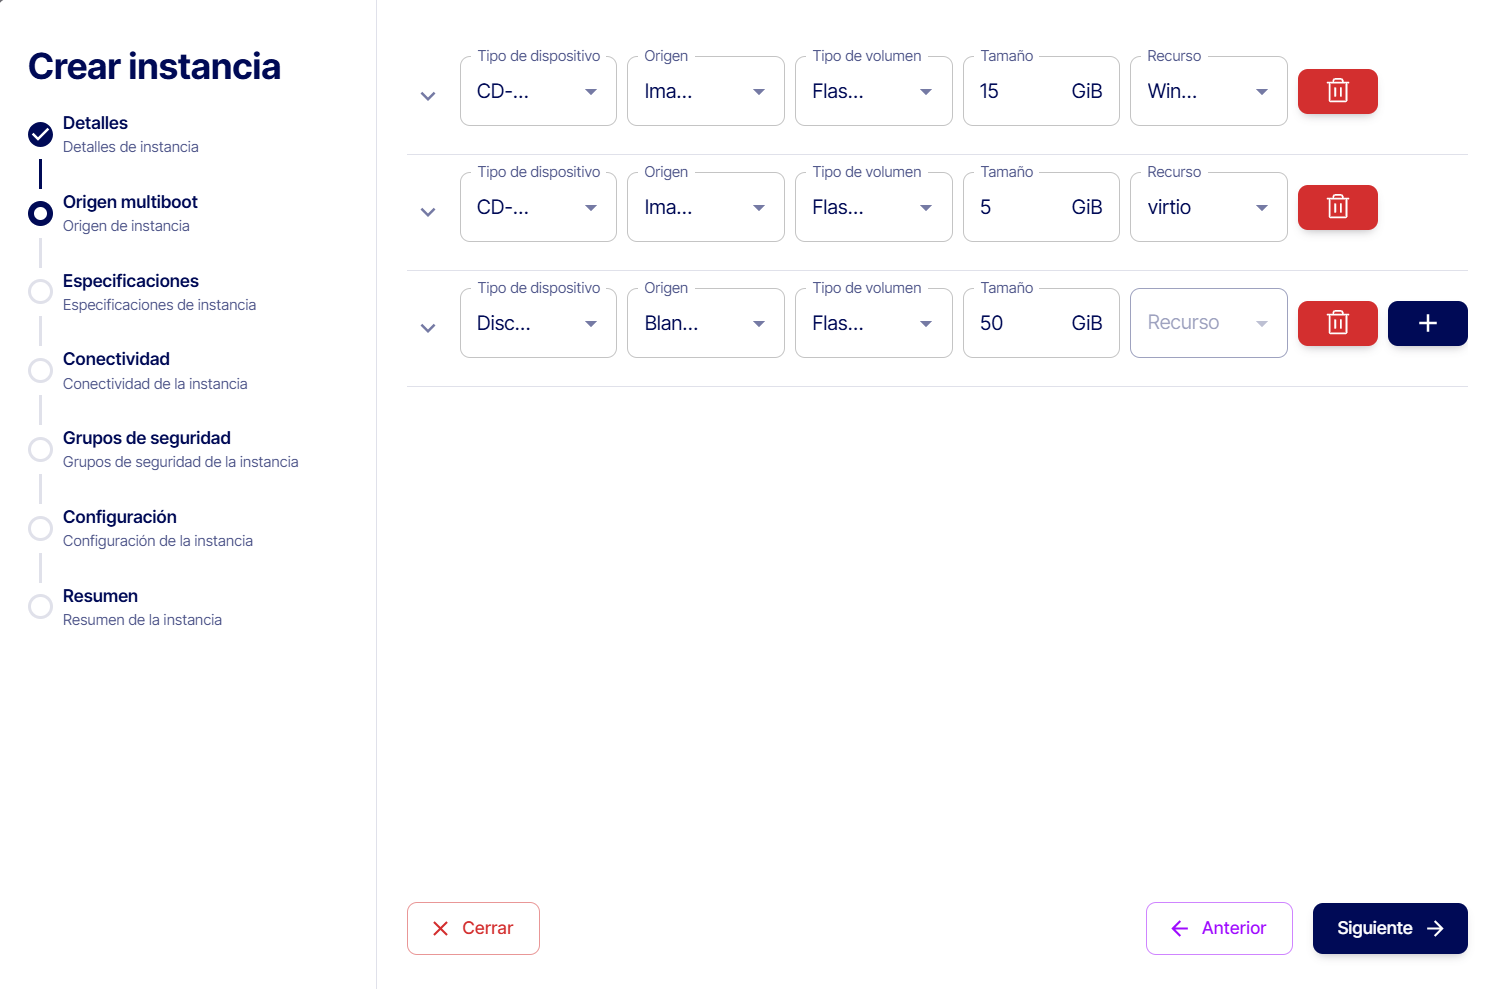Add a new volume with plus button
Viewport: 1490px width, 989px height.
pos(1427,323)
